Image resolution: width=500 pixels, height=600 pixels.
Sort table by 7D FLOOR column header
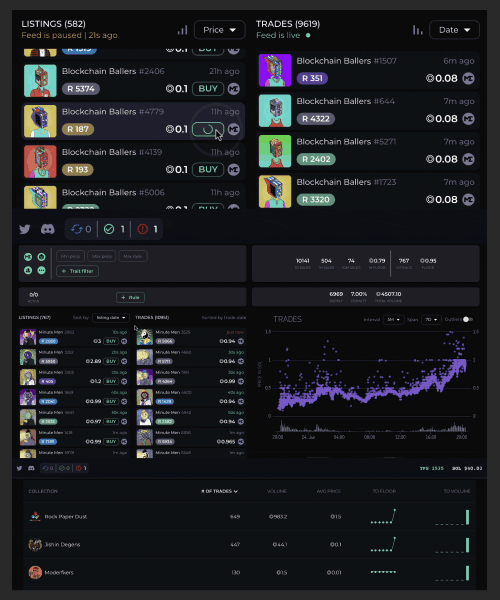coord(384,491)
